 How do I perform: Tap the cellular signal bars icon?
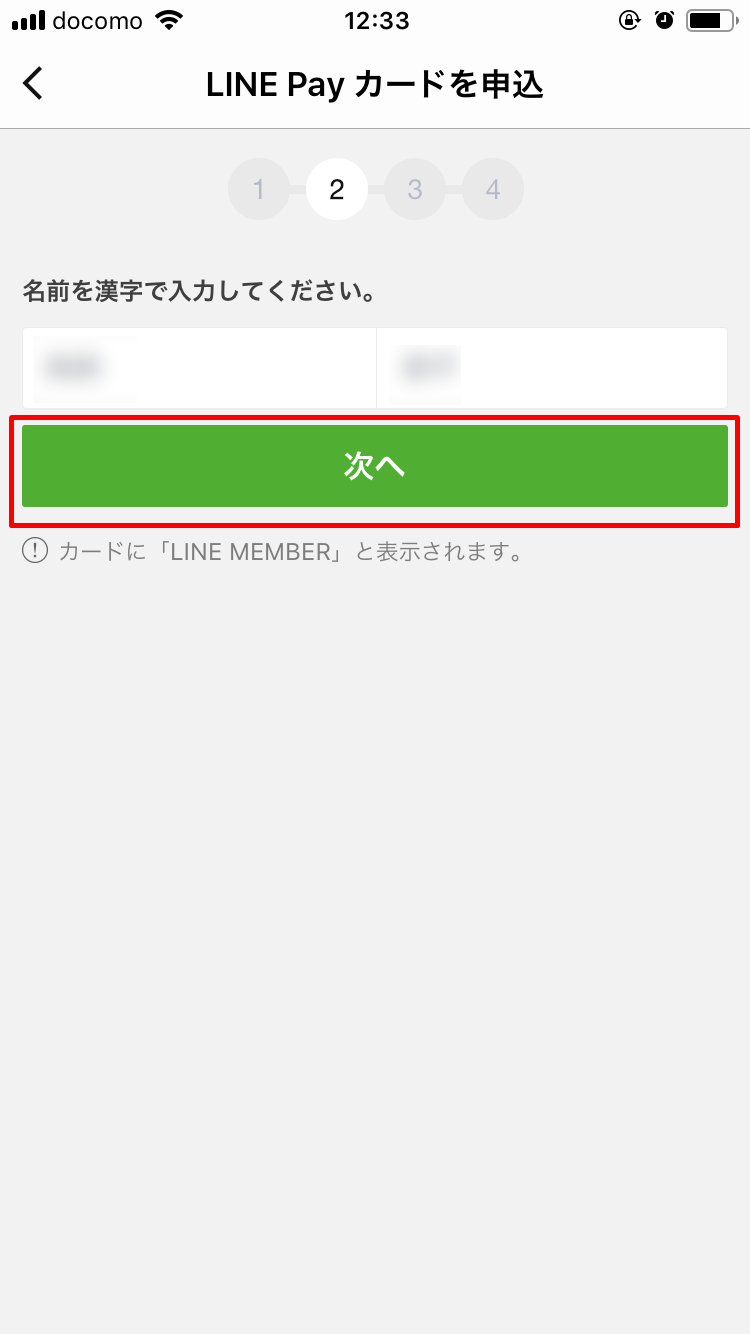click(x=29, y=21)
